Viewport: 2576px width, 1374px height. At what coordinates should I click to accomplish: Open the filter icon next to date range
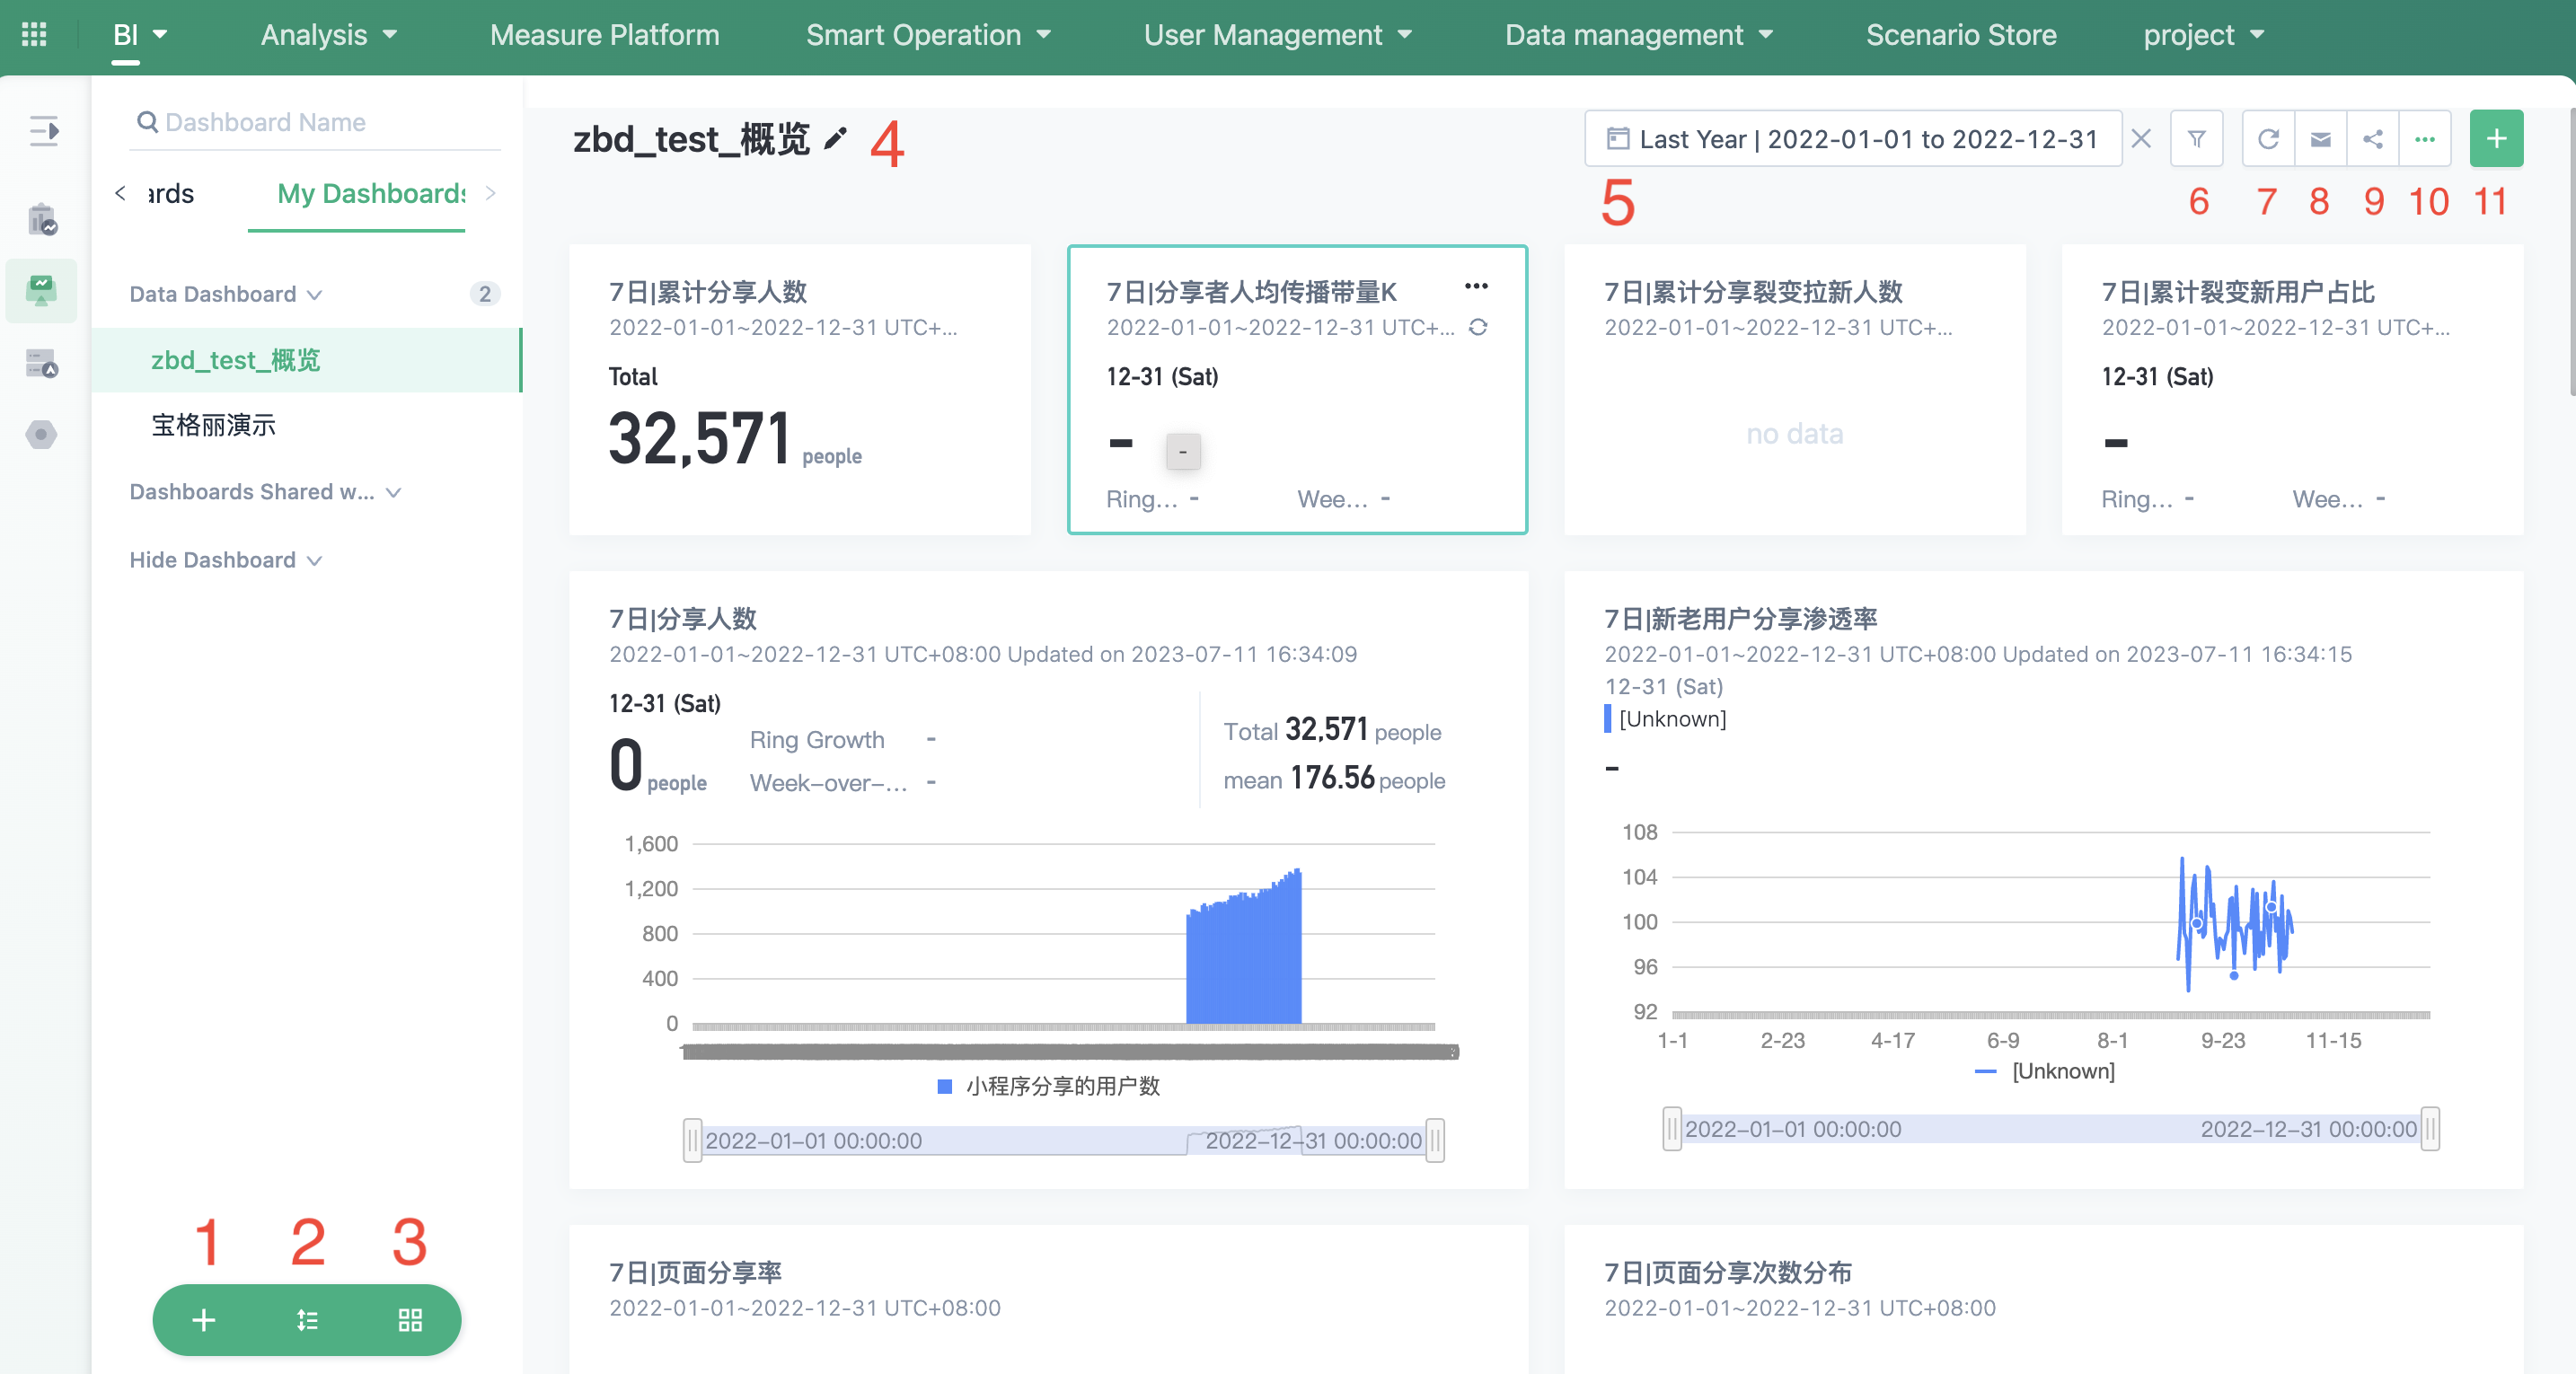[2196, 138]
